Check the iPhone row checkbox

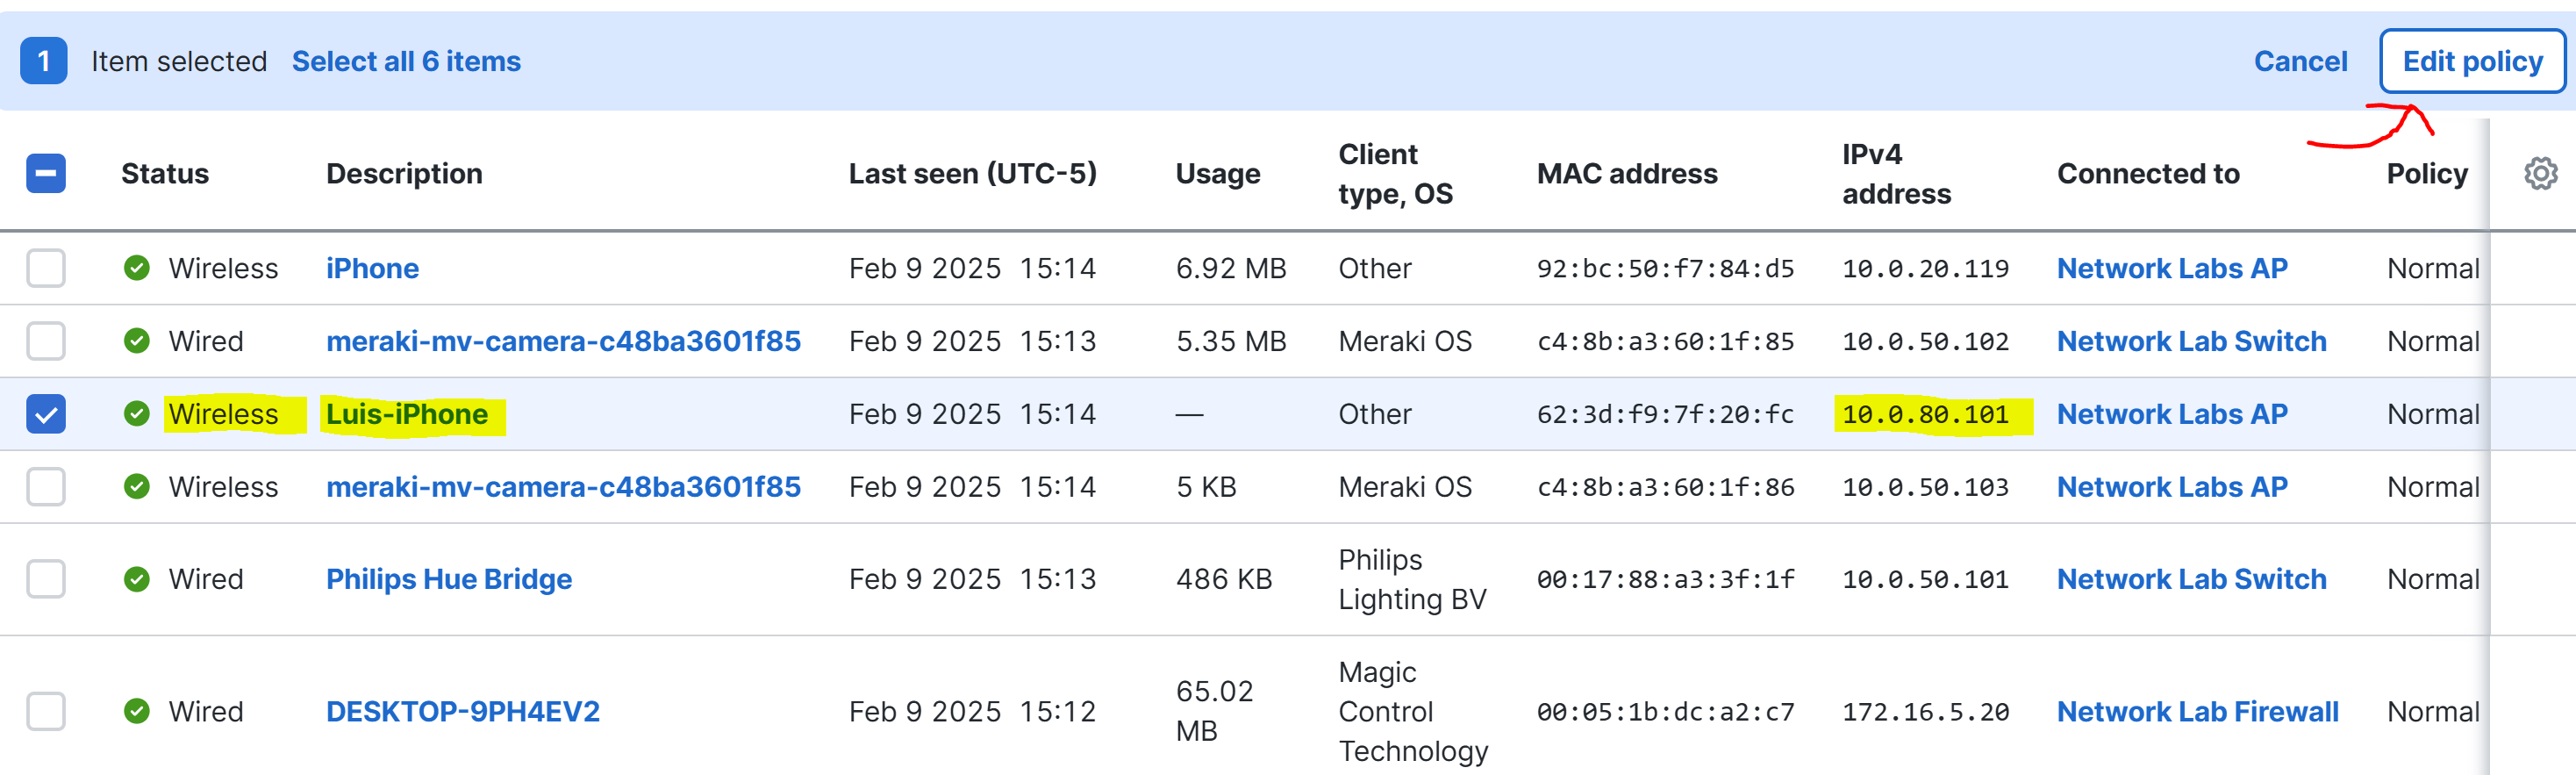coord(46,268)
